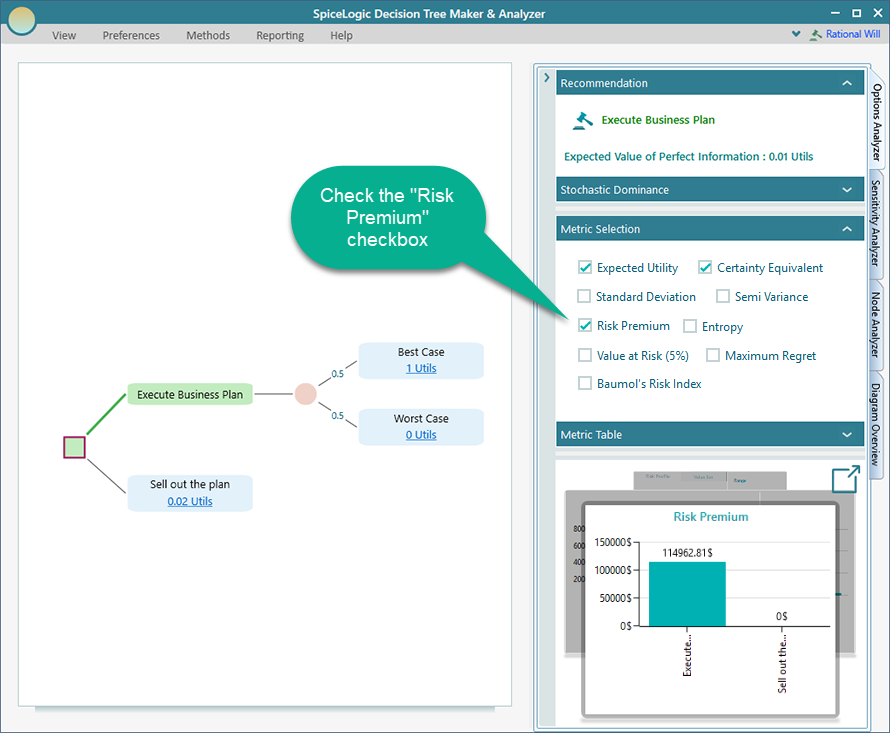Enable the Standard Deviation checkbox

click(585, 297)
